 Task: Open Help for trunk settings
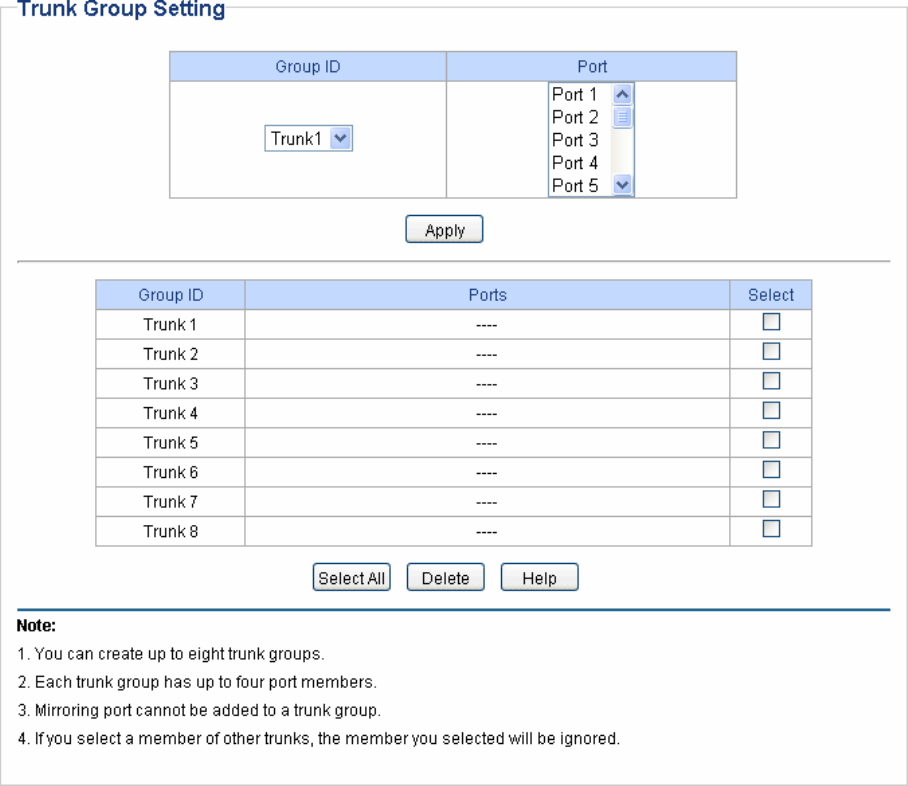click(x=539, y=578)
